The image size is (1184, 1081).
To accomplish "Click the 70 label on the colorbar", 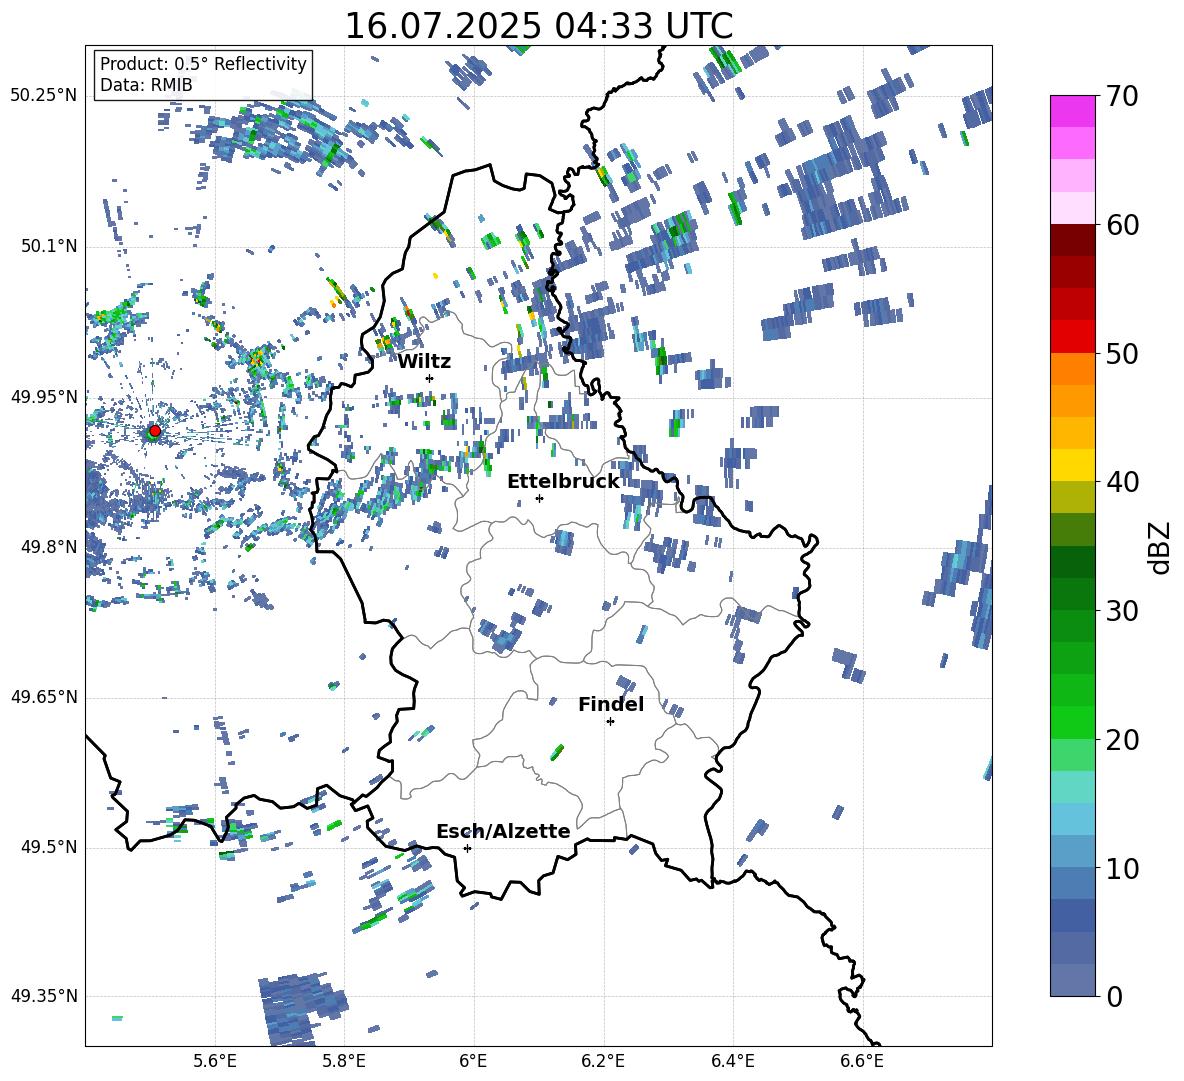I will tap(1122, 96).
